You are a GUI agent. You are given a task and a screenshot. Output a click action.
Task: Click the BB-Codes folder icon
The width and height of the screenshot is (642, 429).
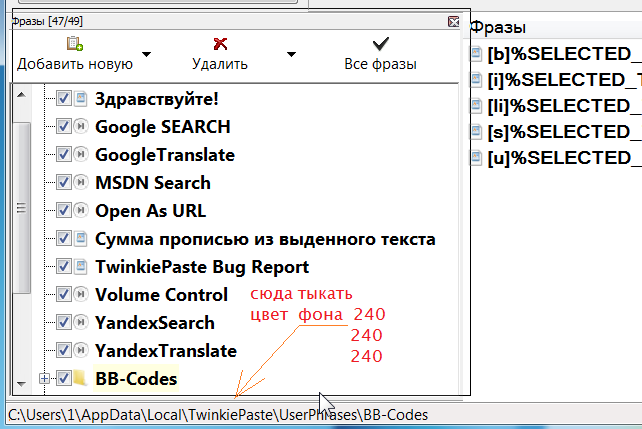pos(80,378)
